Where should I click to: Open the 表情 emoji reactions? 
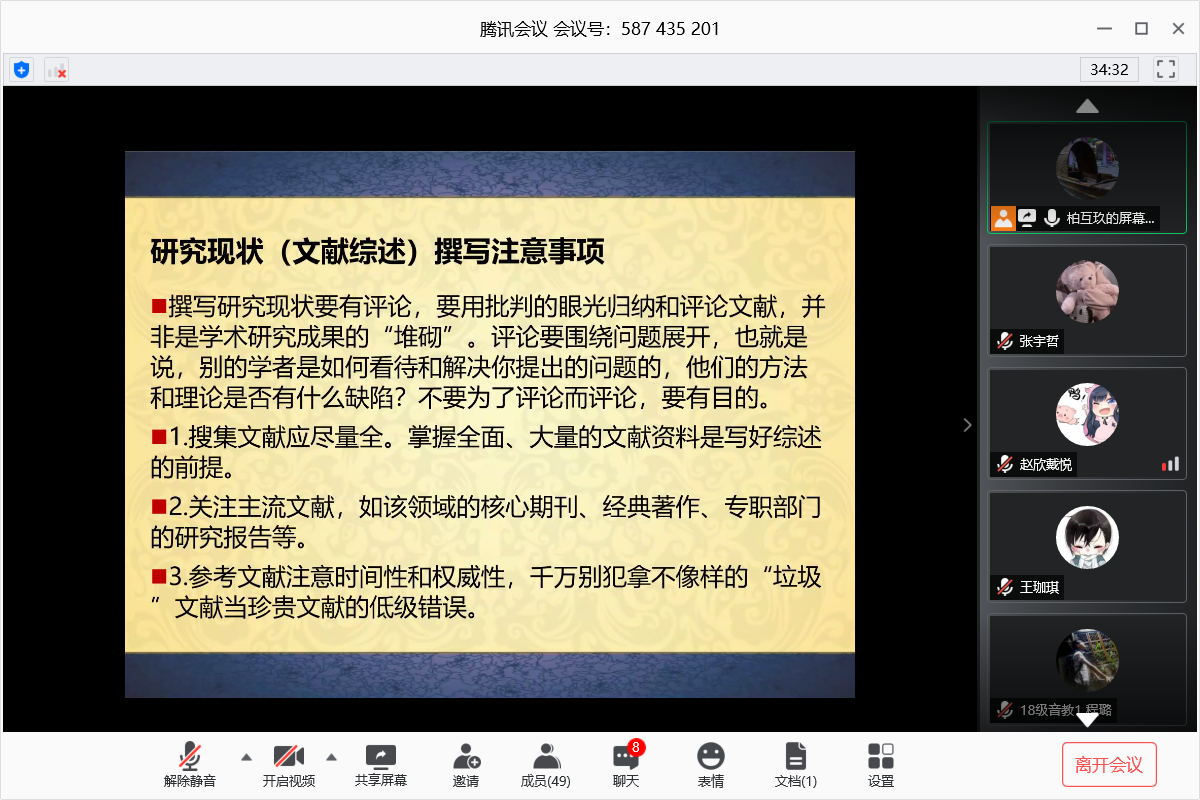coord(710,765)
